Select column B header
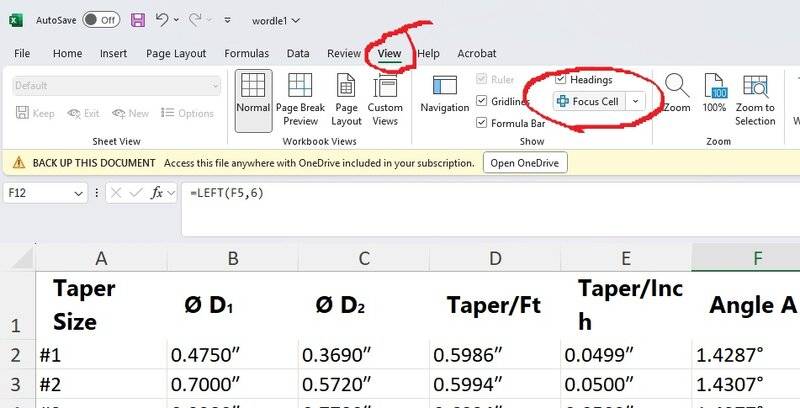Screen dimensions: 800x408 (x=233, y=258)
